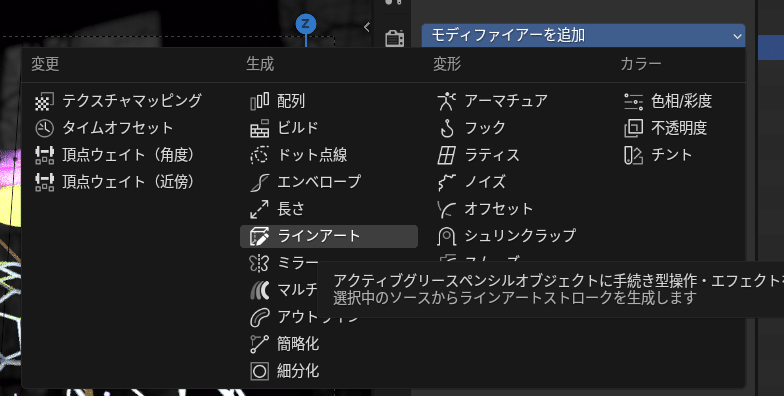Click the オフセット offset icon
Viewport: 784px width, 396px height.
(446, 209)
